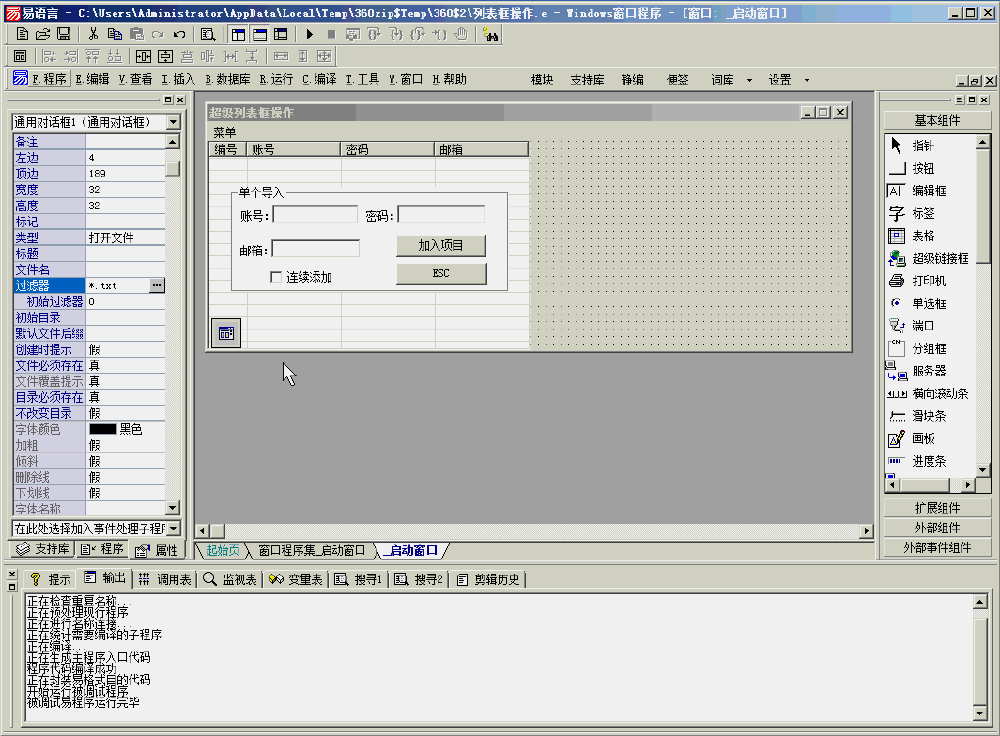Image resolution: width=1000 pixels, height=736 pixels.
Task: Open the 通用对话框1 component dropdown
Action: click(x=173, y=122)
